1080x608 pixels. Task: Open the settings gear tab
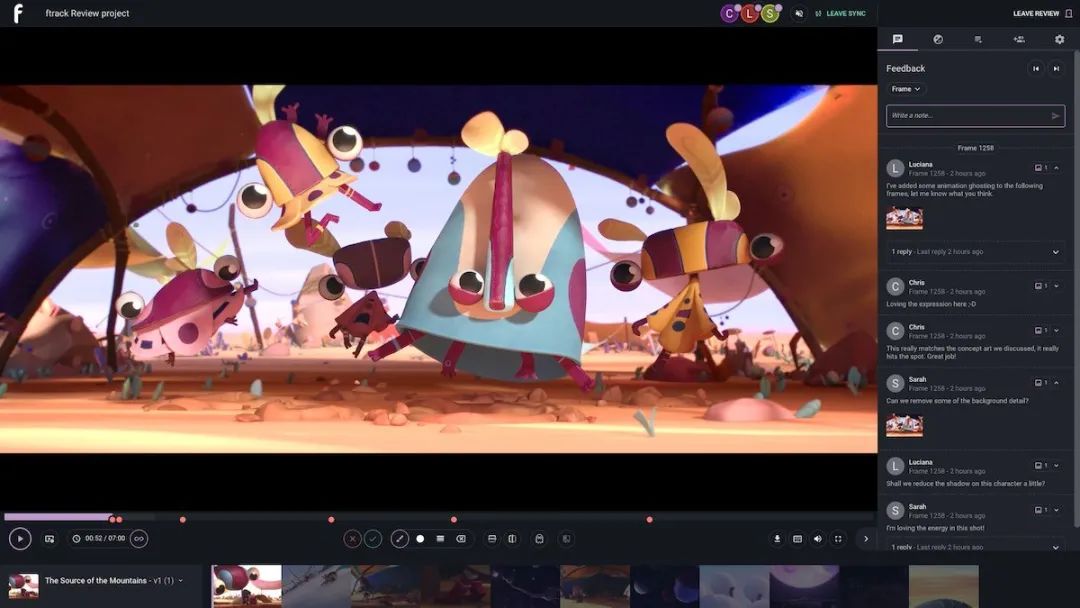(x=1059, y=40)
